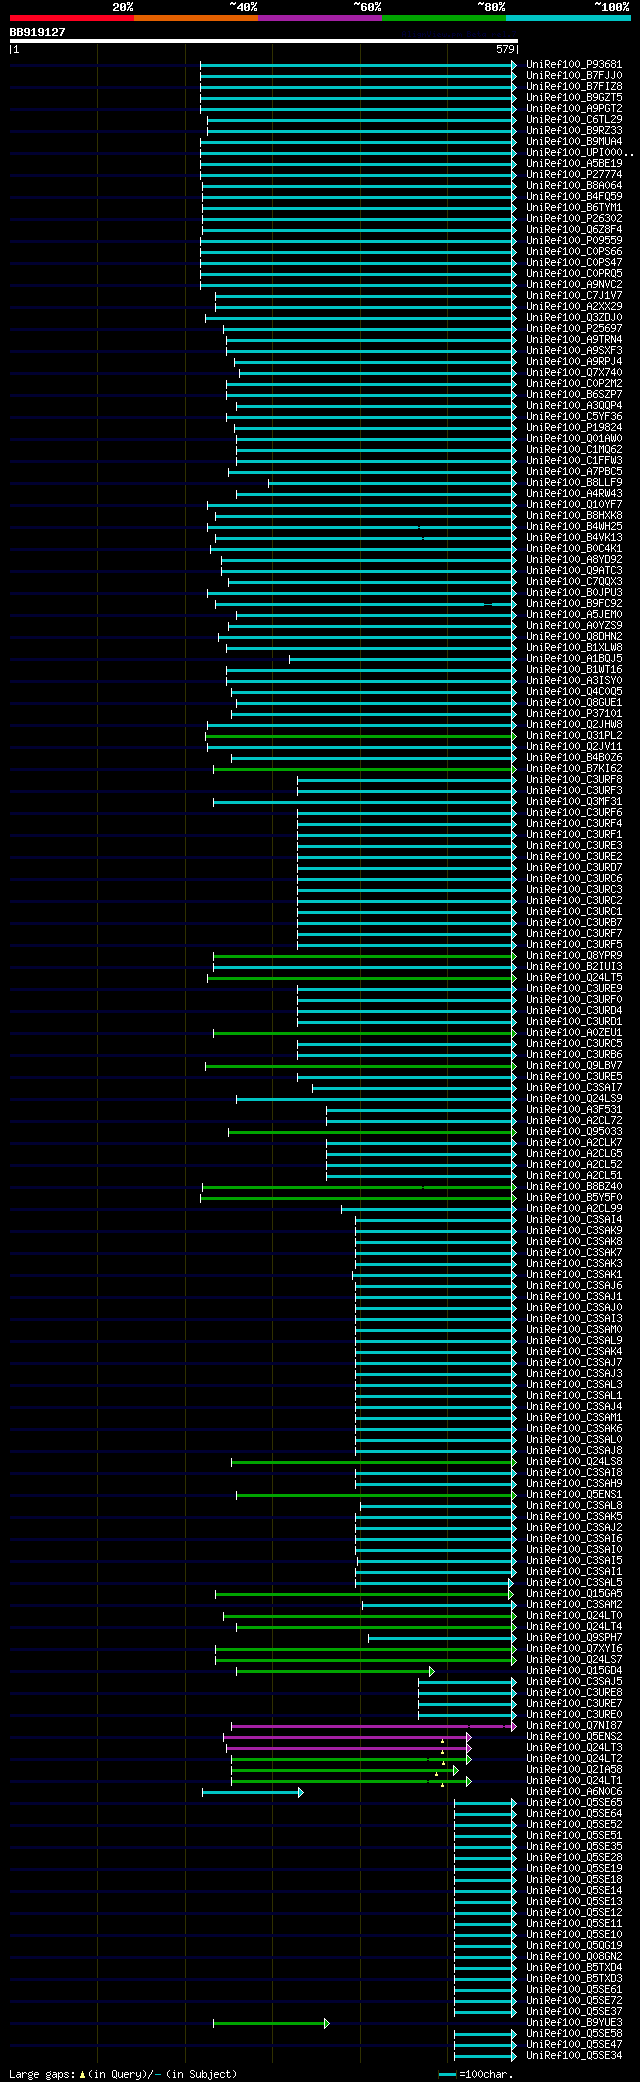Select hit label UniRef100_A5JEN0
Screen dimensions: 640x2082
pyautogui.click(x=574, y=615)
